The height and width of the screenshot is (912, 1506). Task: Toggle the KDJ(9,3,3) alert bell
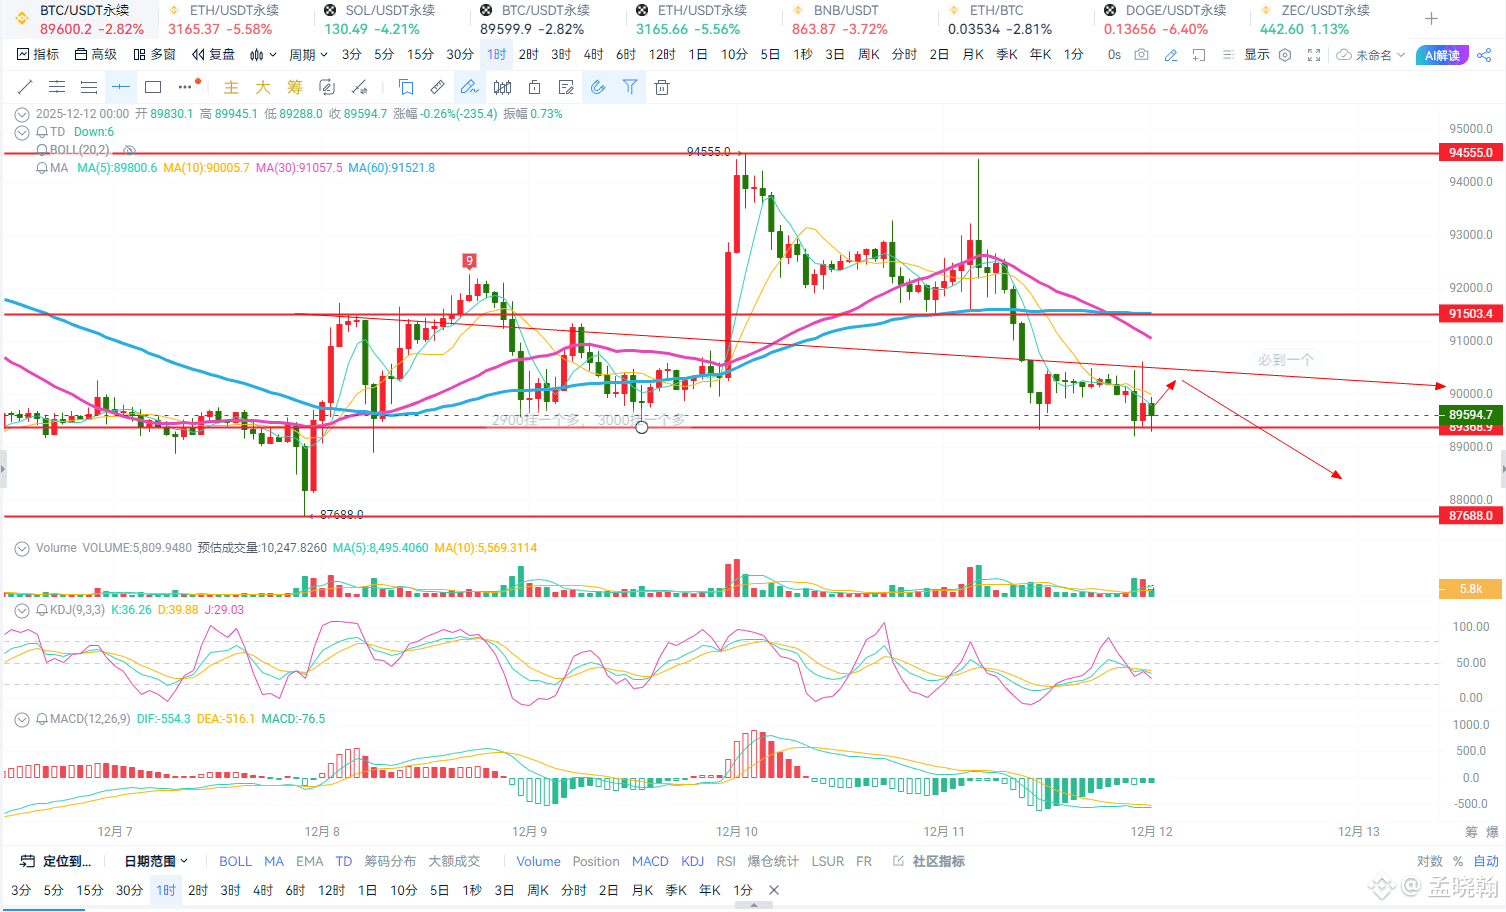pos(42,610)
